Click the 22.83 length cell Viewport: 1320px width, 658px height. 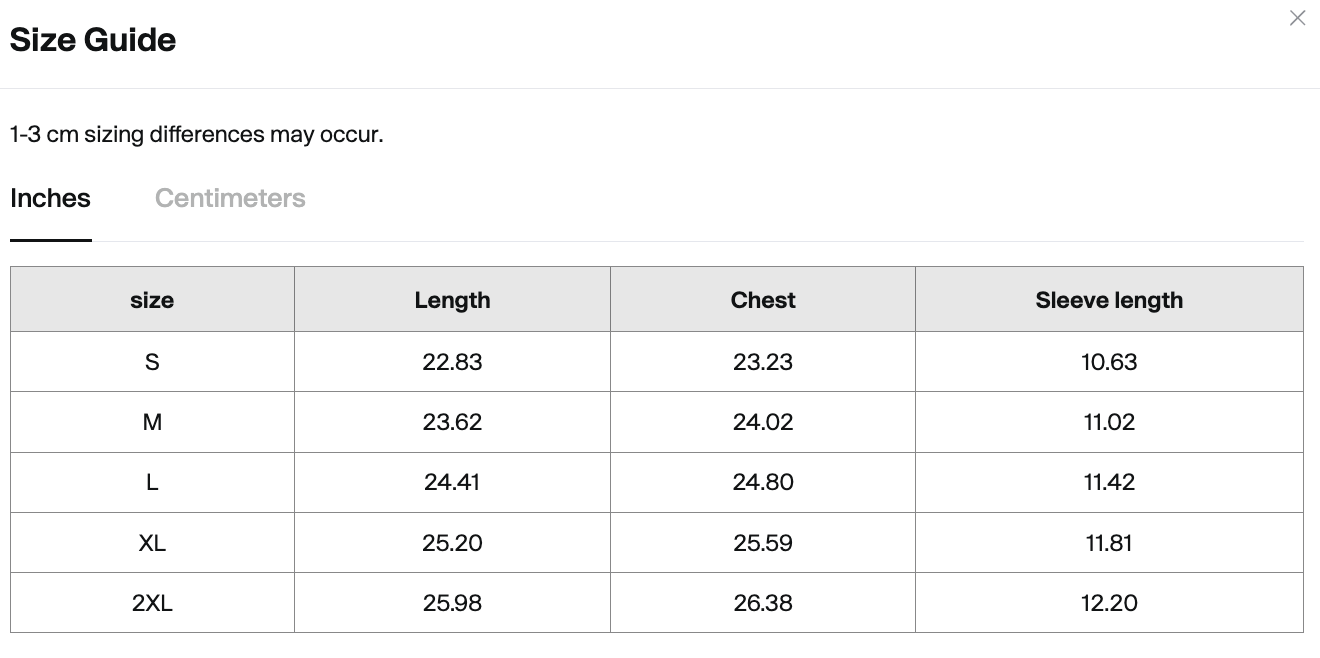(452, 362)
